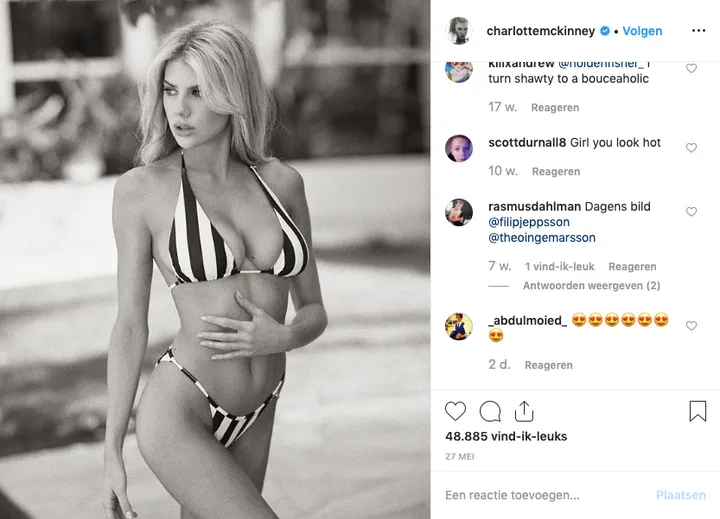This screenshot has width=720, height=519.
Task: Open the three-dot more options menu
Action: pyautogui.click(x=698, y=31)
